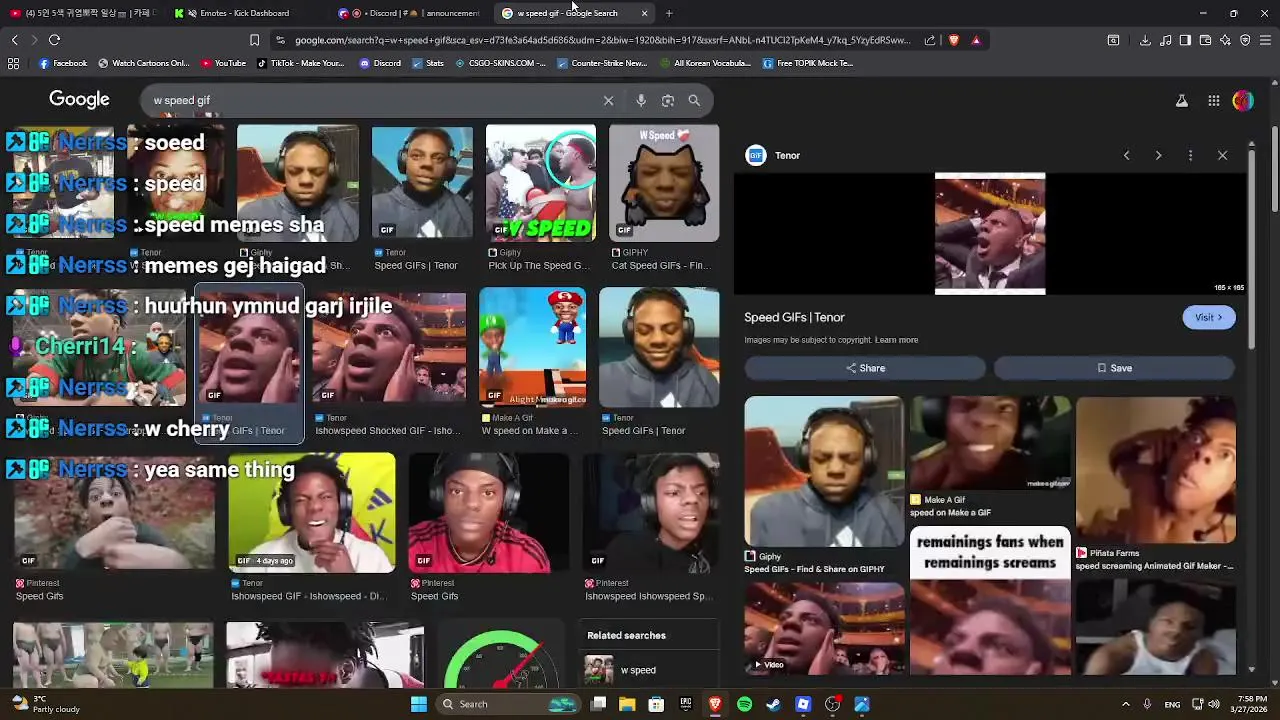
Task: Open the Watch Cartoons Onl... bookmark
Action: [x=143, y=63]
